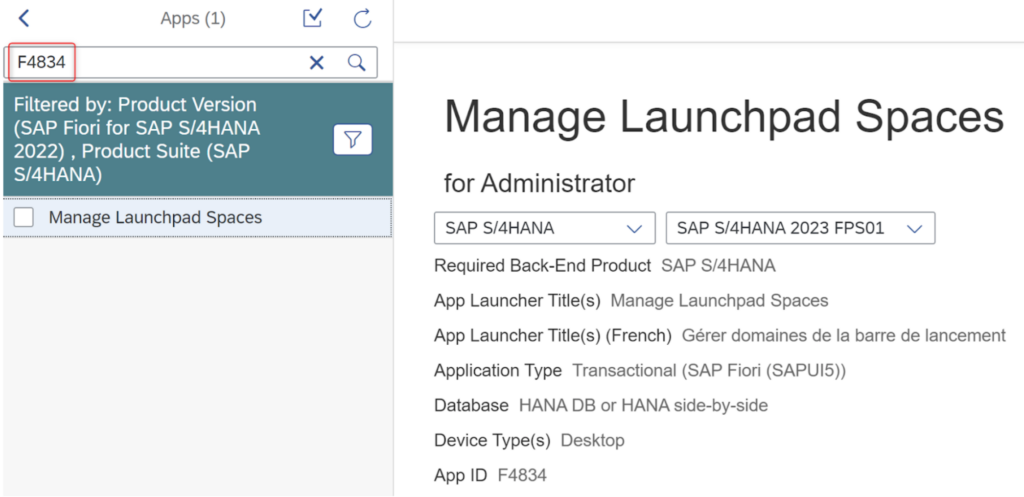Click the Manage Launchpad Spaces page heading
This screenshot has height=497, width=1024.
click(x=724, y=117)
